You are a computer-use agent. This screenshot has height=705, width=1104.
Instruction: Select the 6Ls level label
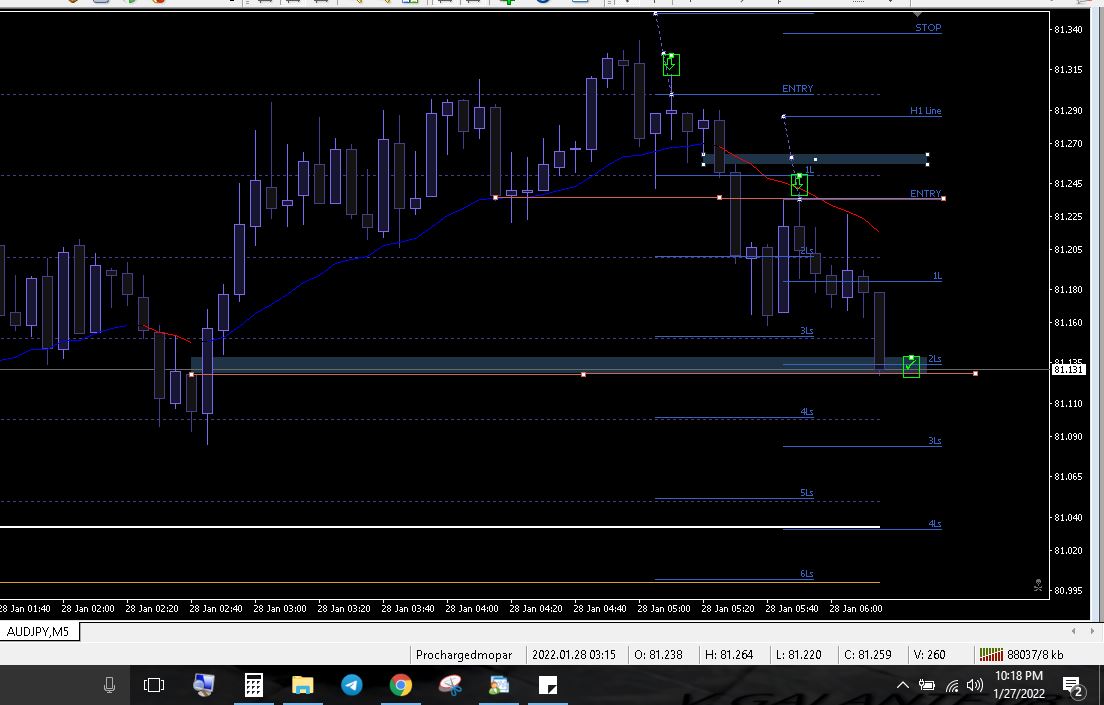[806, 573]
